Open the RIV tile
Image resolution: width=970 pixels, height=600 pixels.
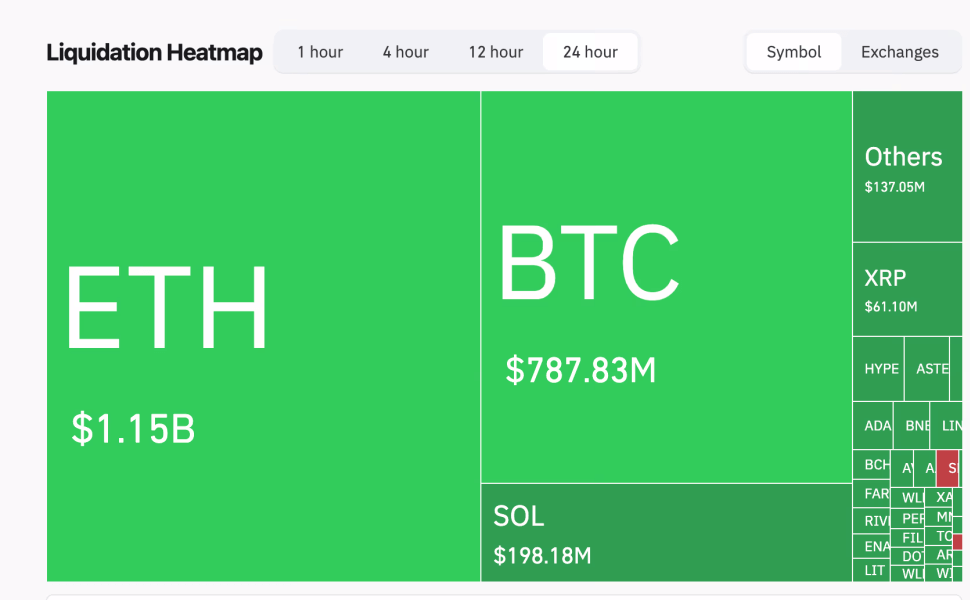872,521
